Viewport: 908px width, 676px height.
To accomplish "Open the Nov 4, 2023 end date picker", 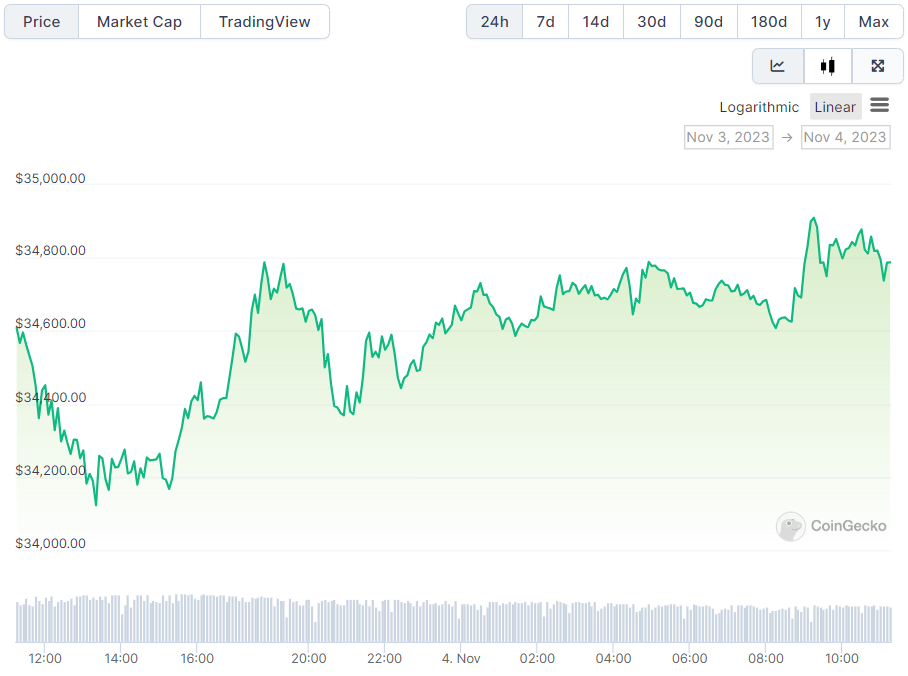I will pyautogui.click(x=845, y=137).
